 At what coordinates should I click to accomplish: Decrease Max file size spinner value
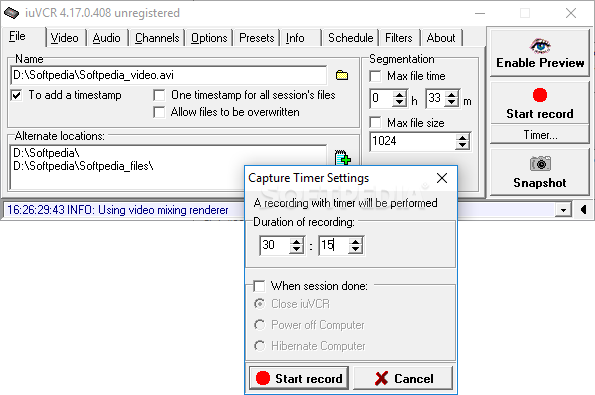pyautogui.click(x=462, y=146)
